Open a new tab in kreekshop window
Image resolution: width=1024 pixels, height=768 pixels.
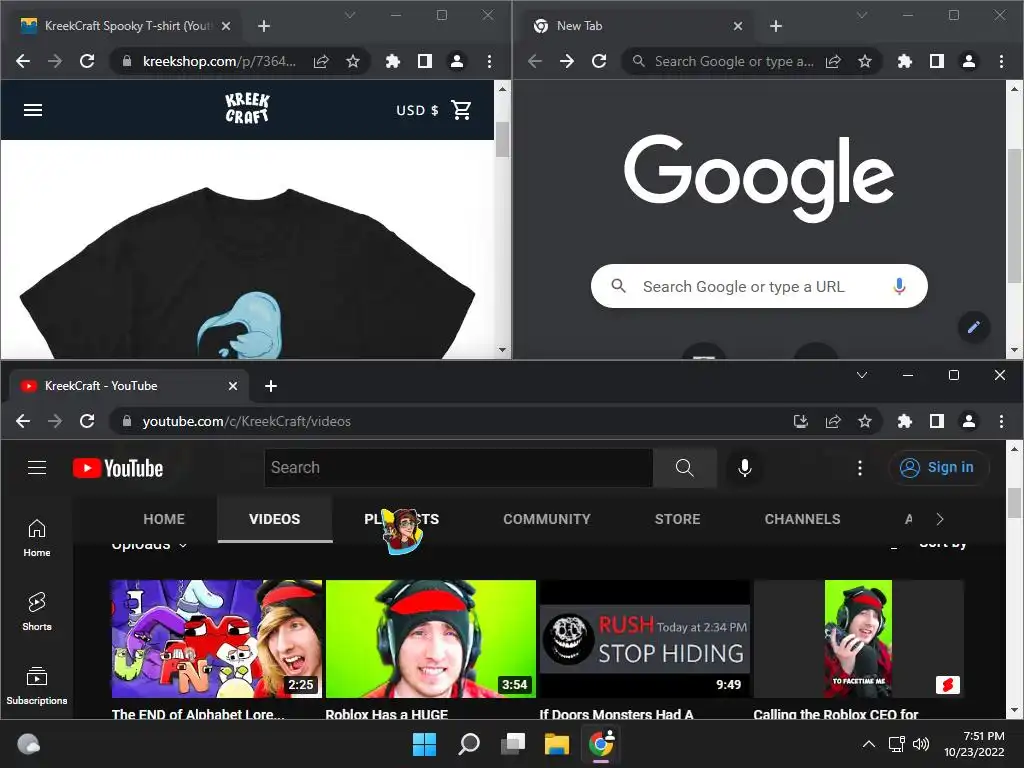[x=264, y=26]
